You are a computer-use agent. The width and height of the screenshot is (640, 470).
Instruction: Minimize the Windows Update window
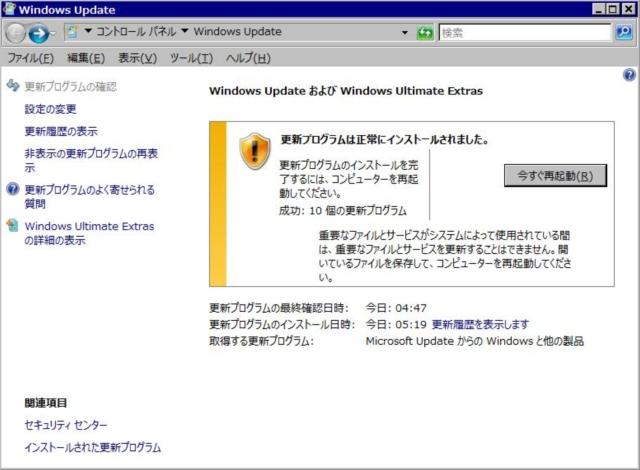[599, 9]
